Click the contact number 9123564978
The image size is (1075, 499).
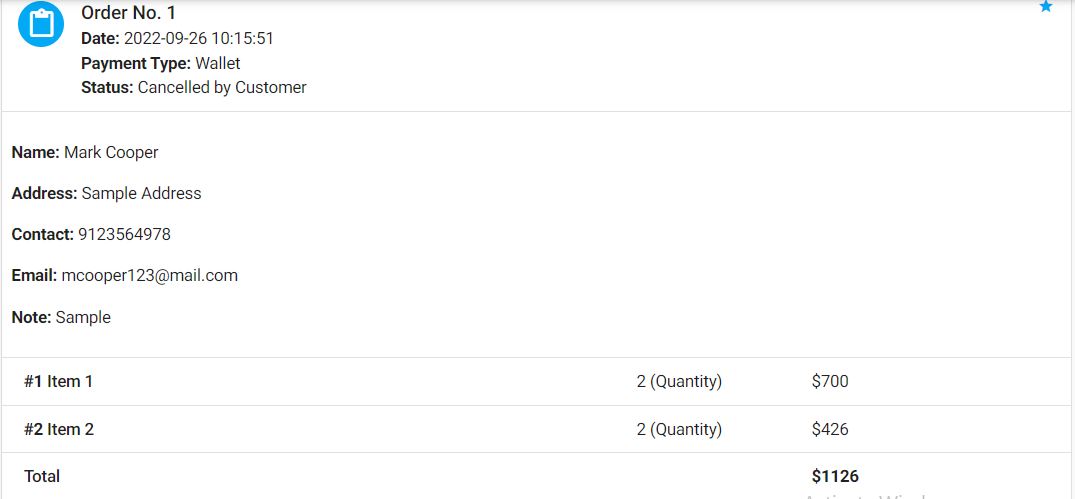[124, 234]
